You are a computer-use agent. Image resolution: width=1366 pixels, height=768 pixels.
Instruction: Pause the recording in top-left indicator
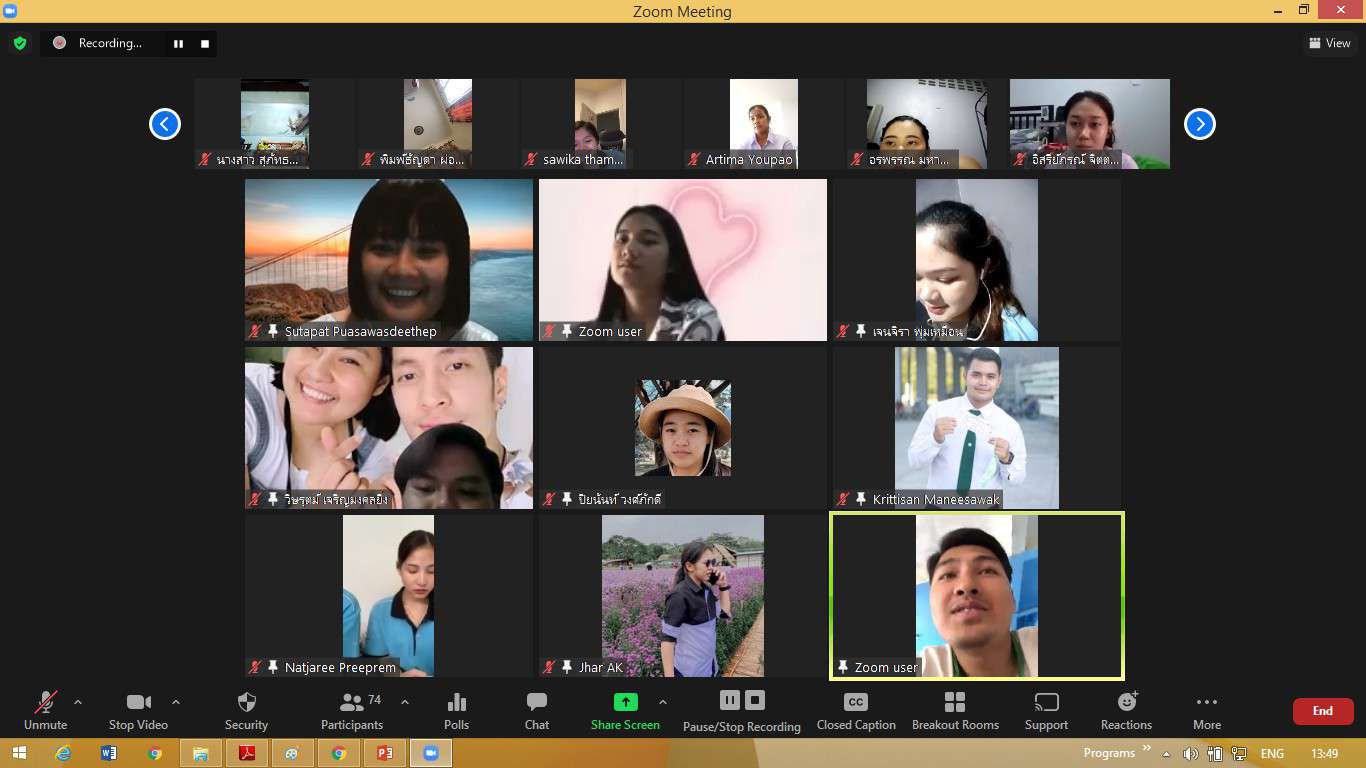coord(179,44)
